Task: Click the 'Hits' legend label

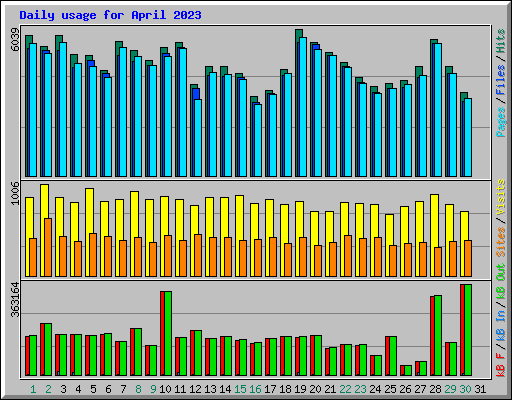Action: click(501, 41)
